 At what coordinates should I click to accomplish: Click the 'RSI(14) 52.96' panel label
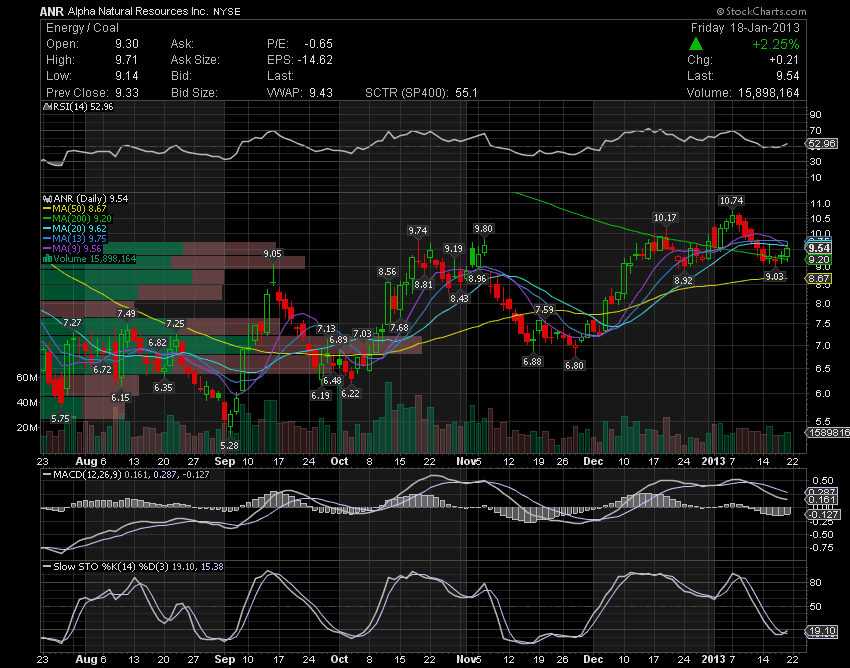(x=81, y=107)
